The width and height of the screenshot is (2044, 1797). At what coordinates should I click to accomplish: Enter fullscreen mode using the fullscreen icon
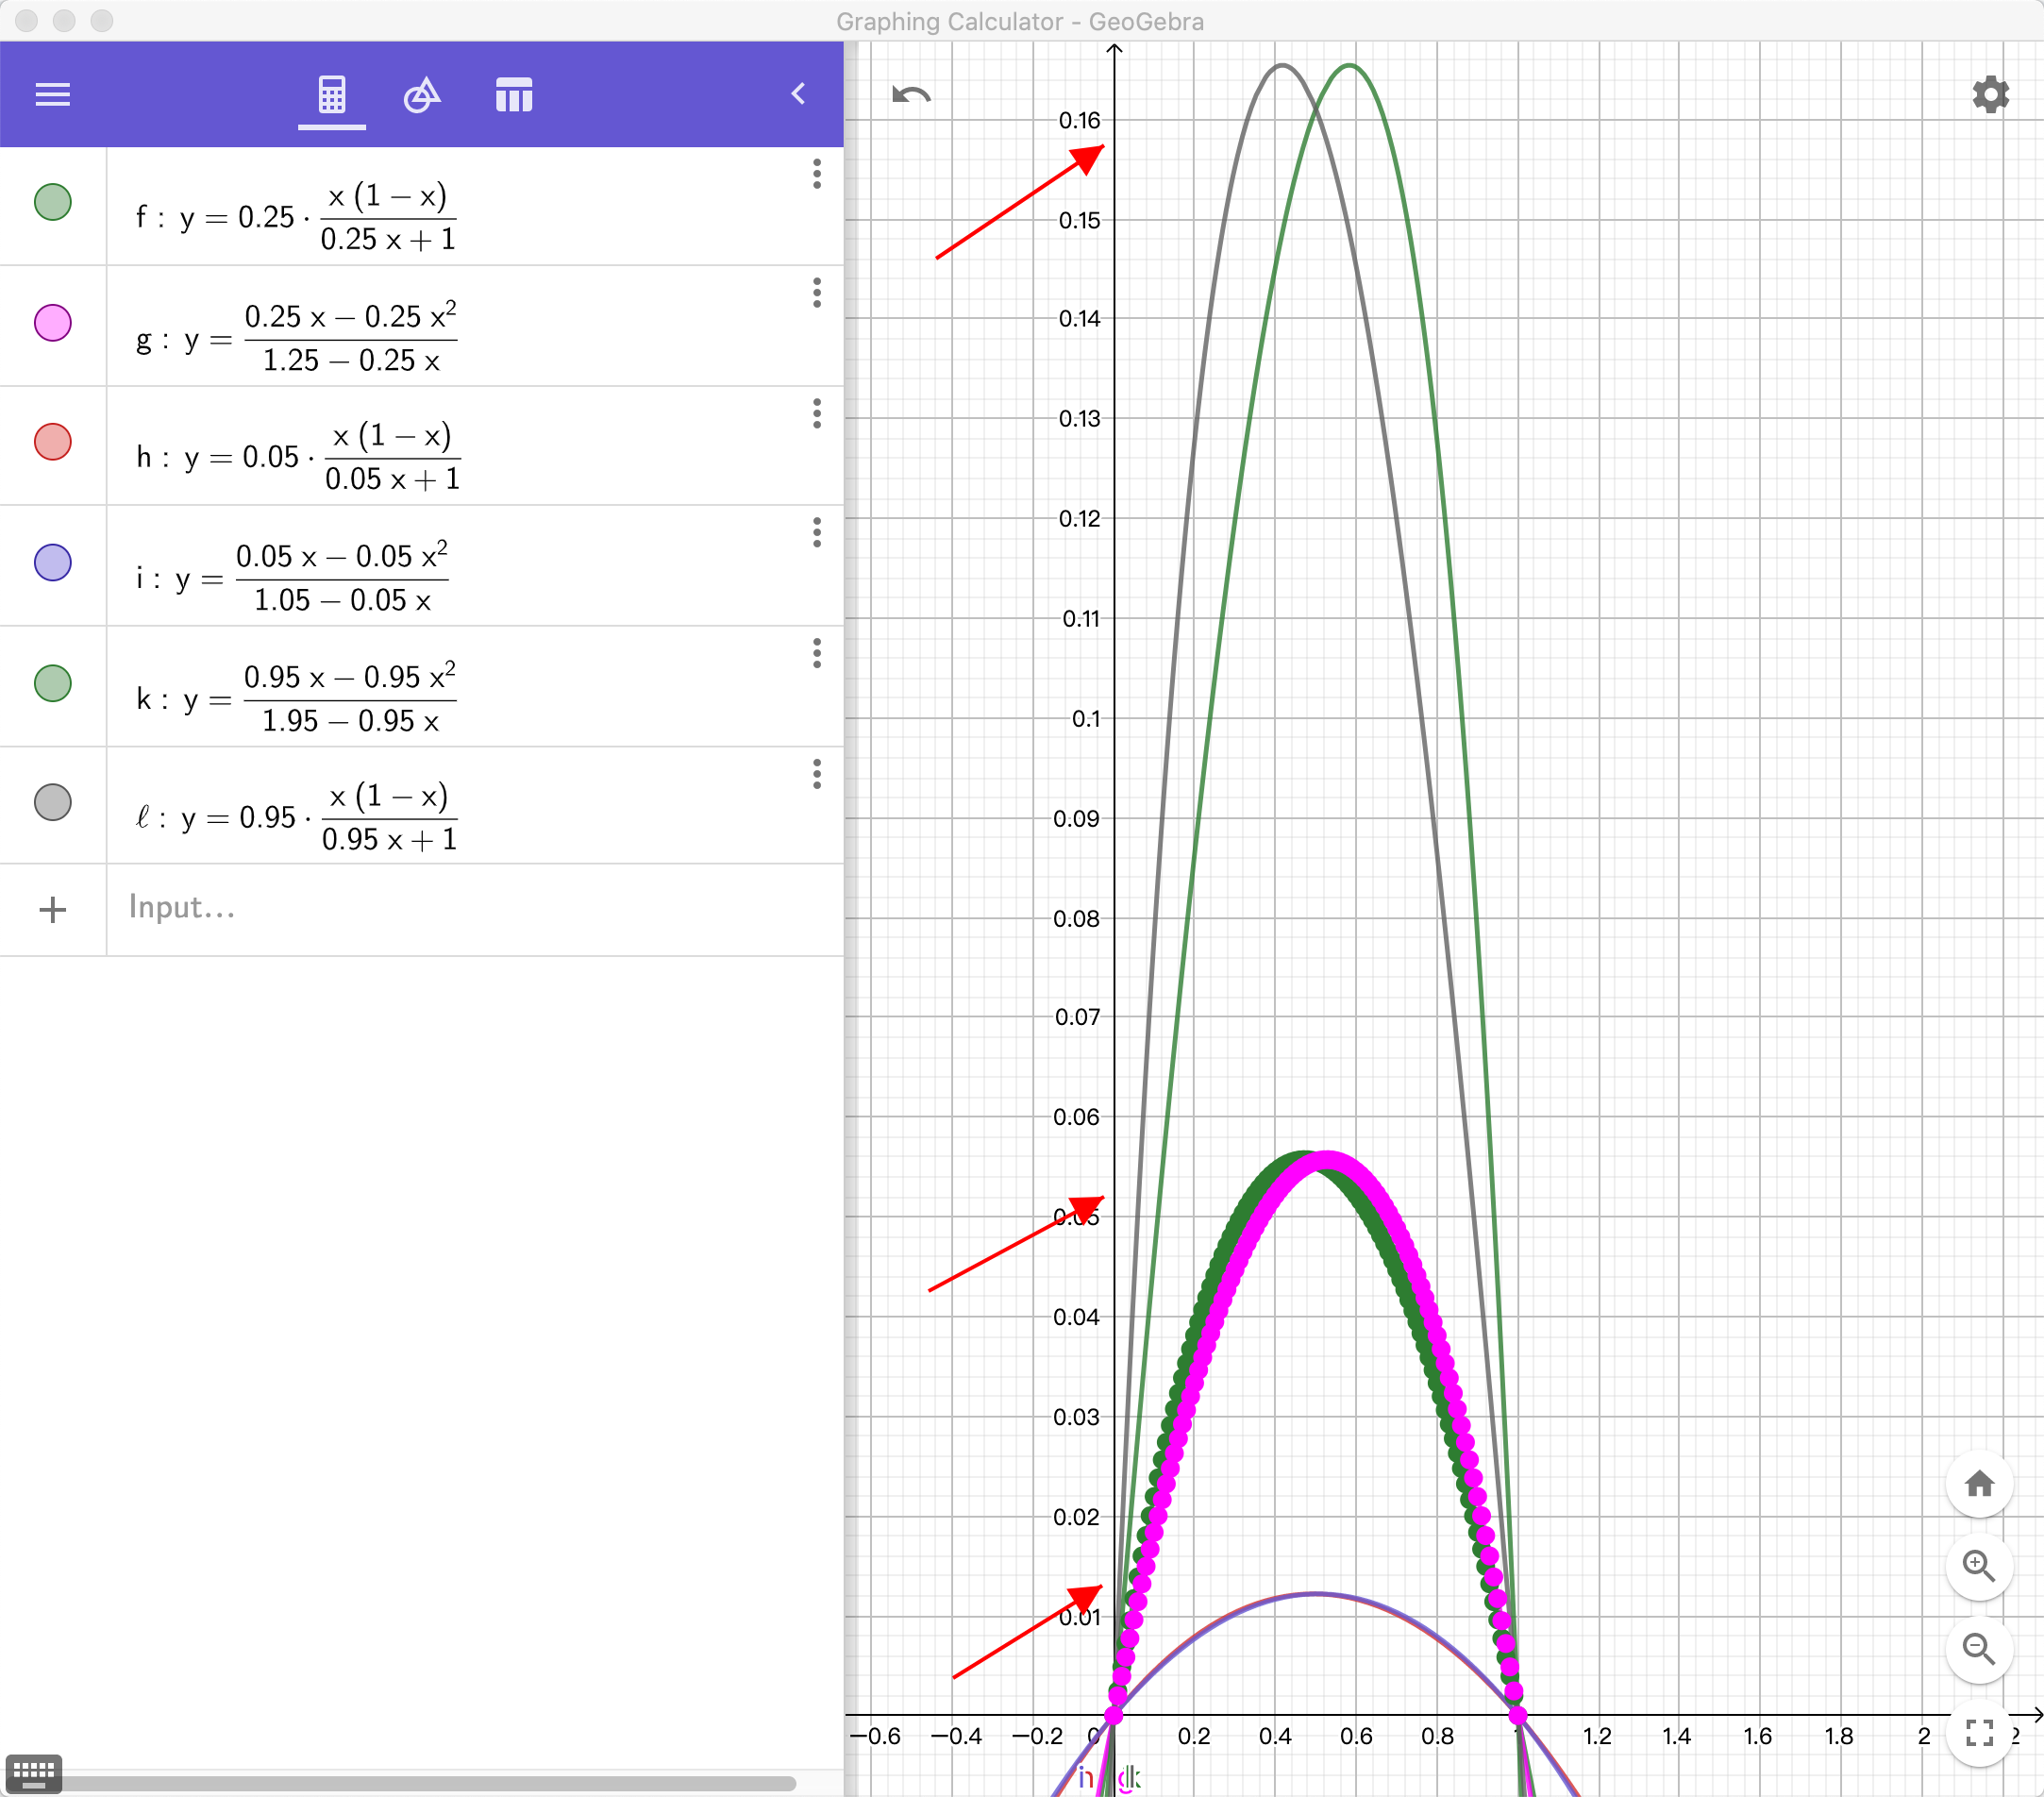[1979, 1732]
